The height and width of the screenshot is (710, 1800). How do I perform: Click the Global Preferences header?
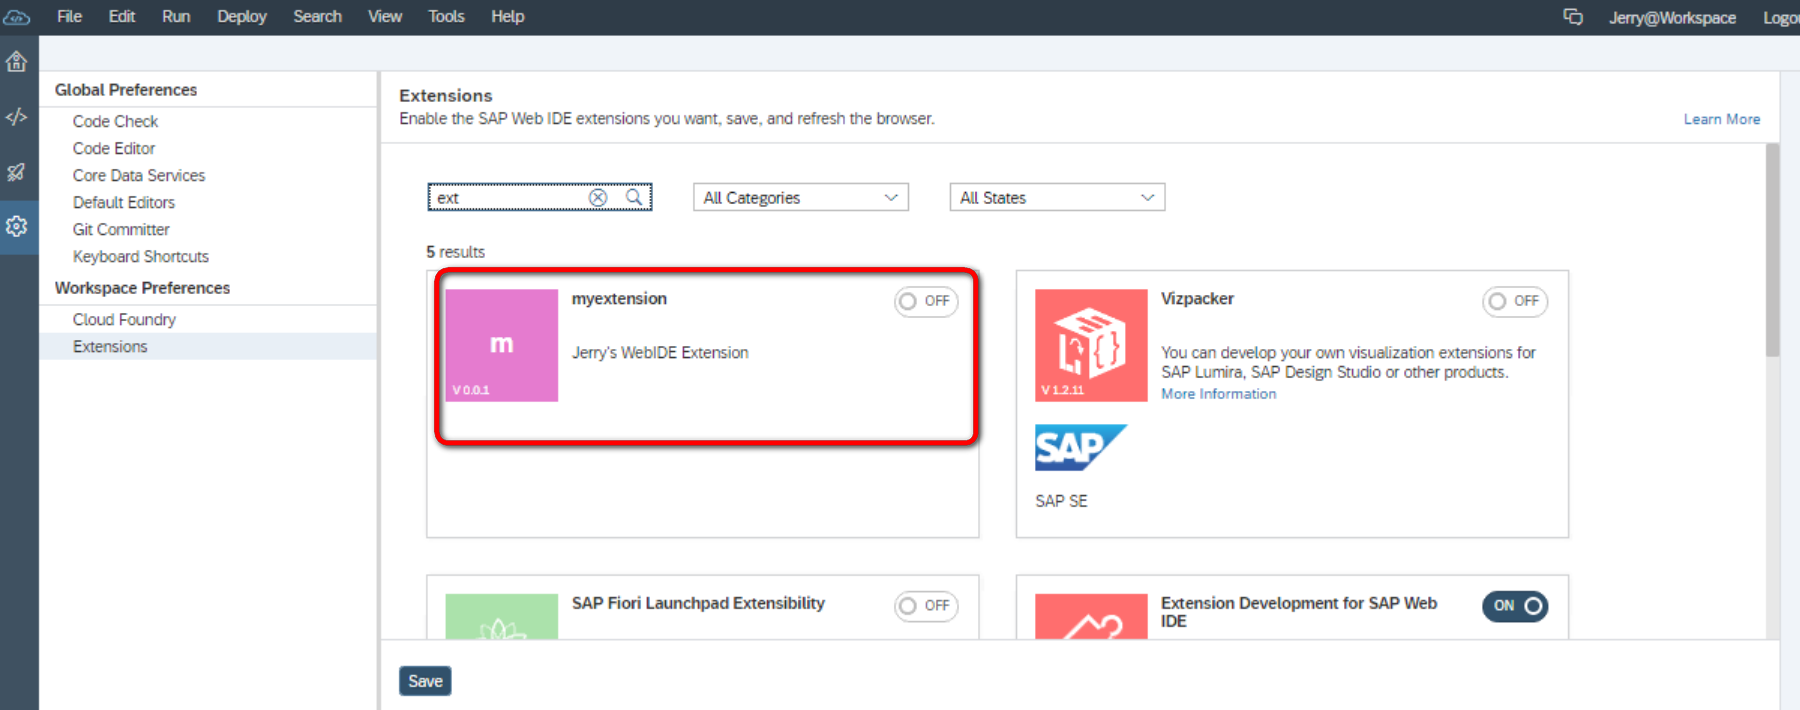click(126, 90)
